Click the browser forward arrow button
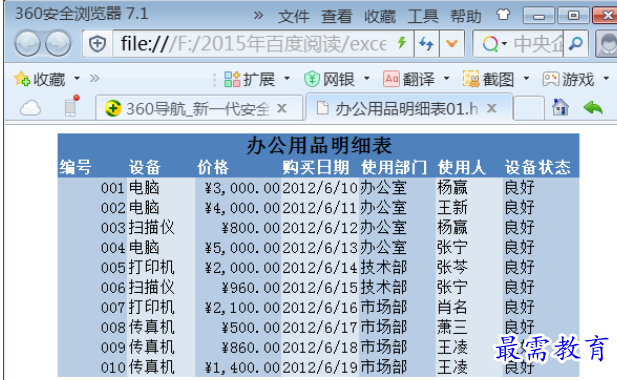617x380 pixels. (58, 44)
